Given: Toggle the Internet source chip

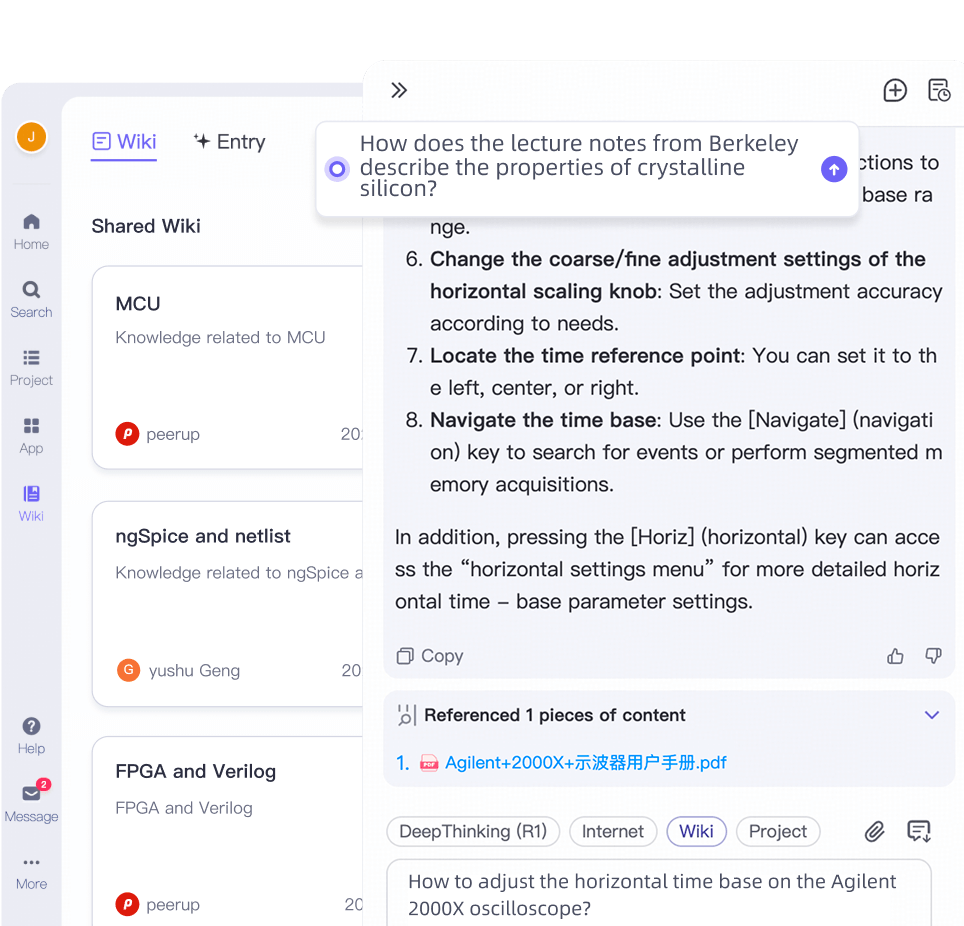Looking at the screenshot, I should coord(613,831).
